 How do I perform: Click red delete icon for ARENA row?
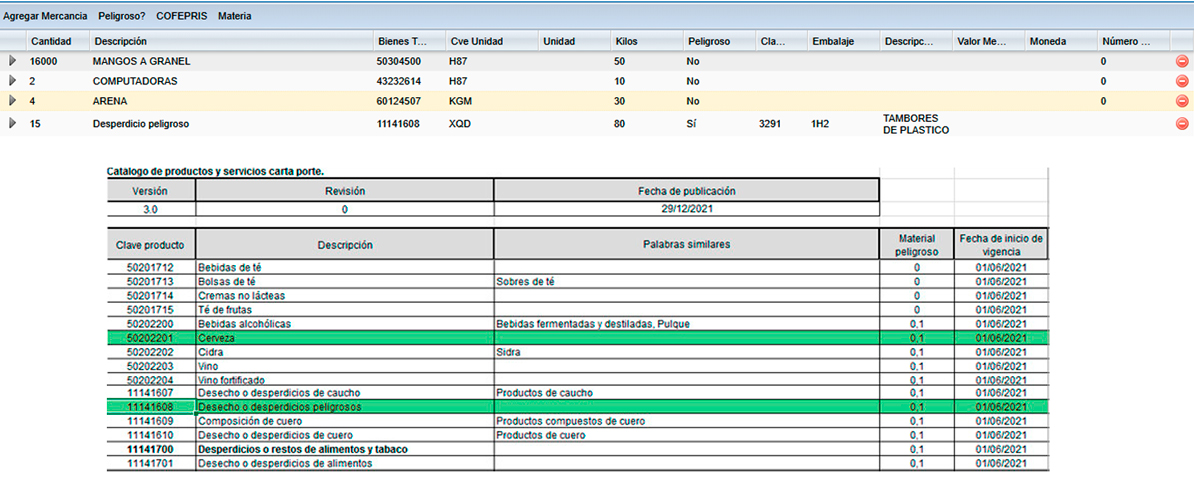[1181, 101]
